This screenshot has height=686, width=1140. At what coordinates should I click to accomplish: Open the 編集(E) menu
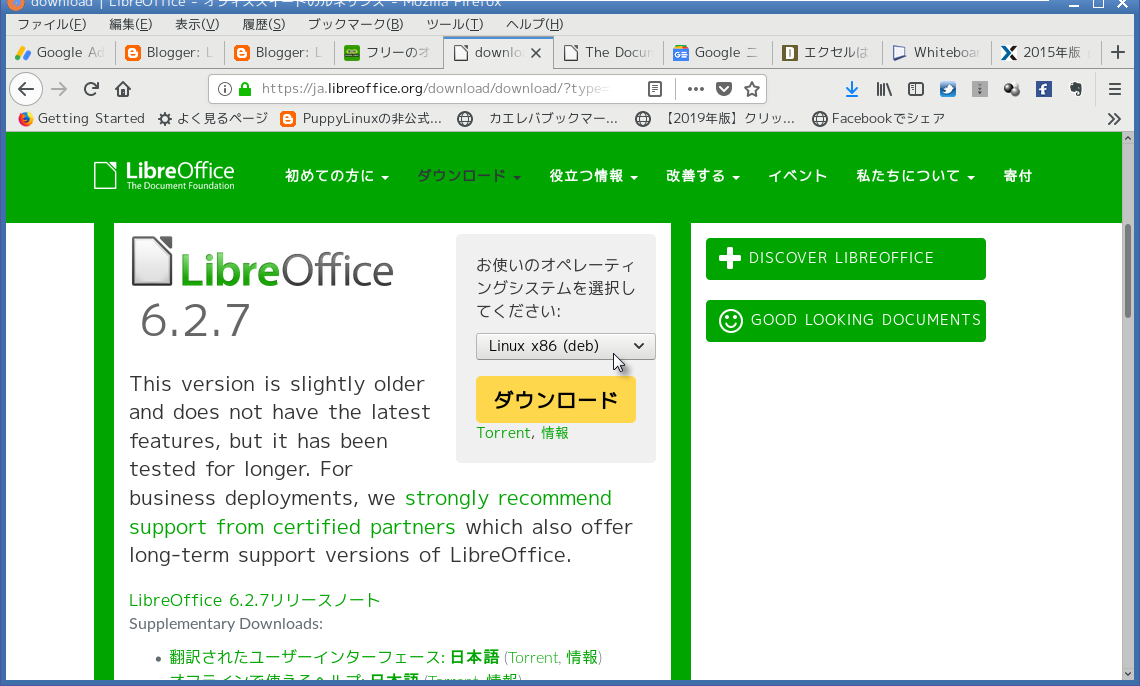pos(130,24)
